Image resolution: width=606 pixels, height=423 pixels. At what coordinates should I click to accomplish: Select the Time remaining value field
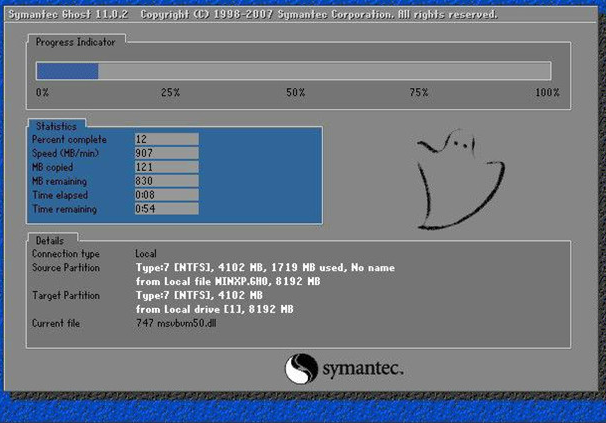coord(166,209)
